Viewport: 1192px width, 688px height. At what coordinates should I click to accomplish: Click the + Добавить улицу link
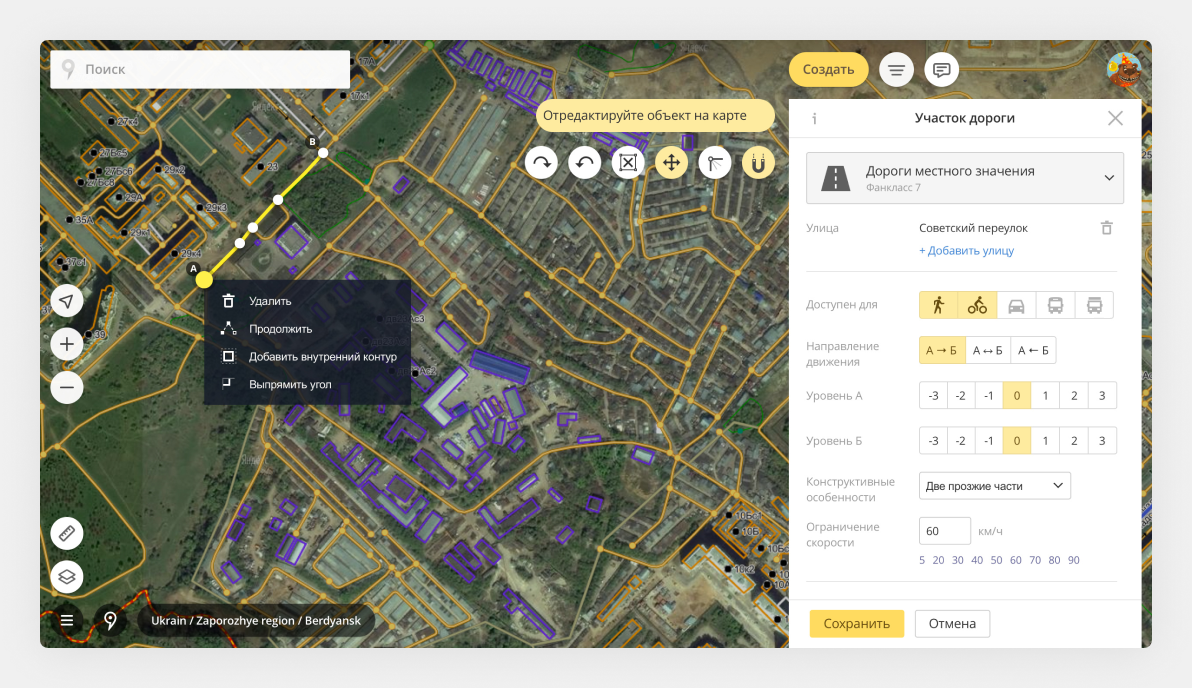click(966, 251)
